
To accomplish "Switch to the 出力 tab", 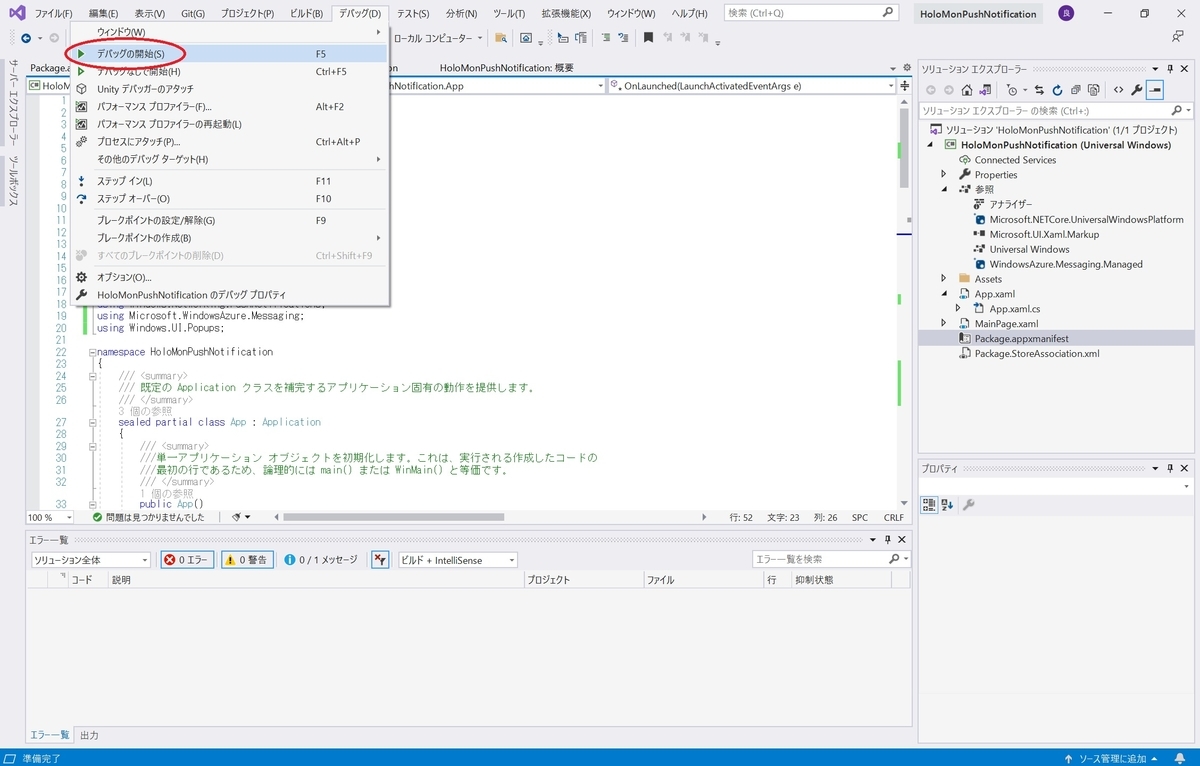I will point(89,735).
